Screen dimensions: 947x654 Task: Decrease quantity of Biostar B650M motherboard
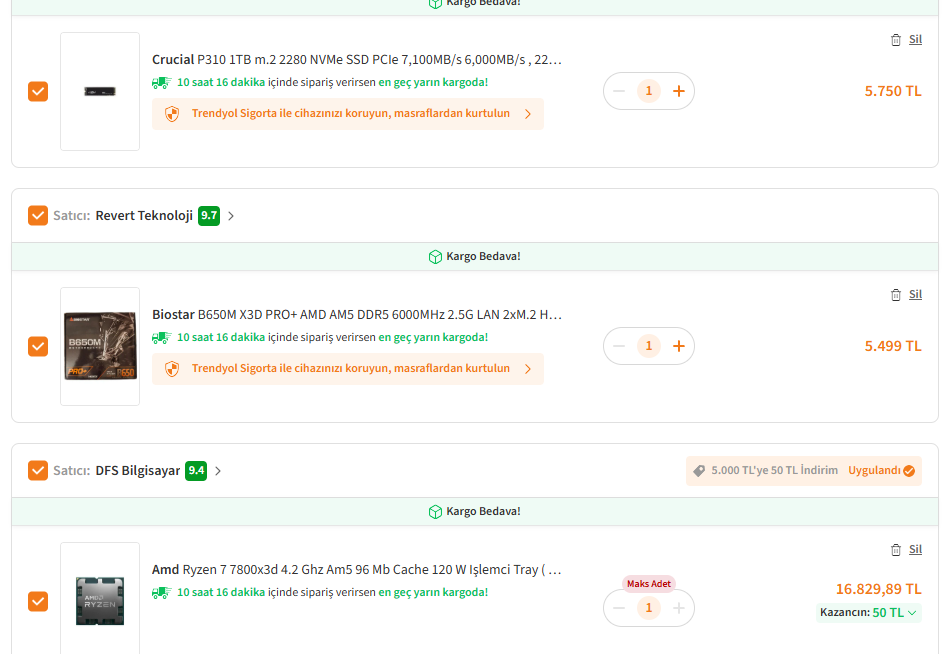619,346
